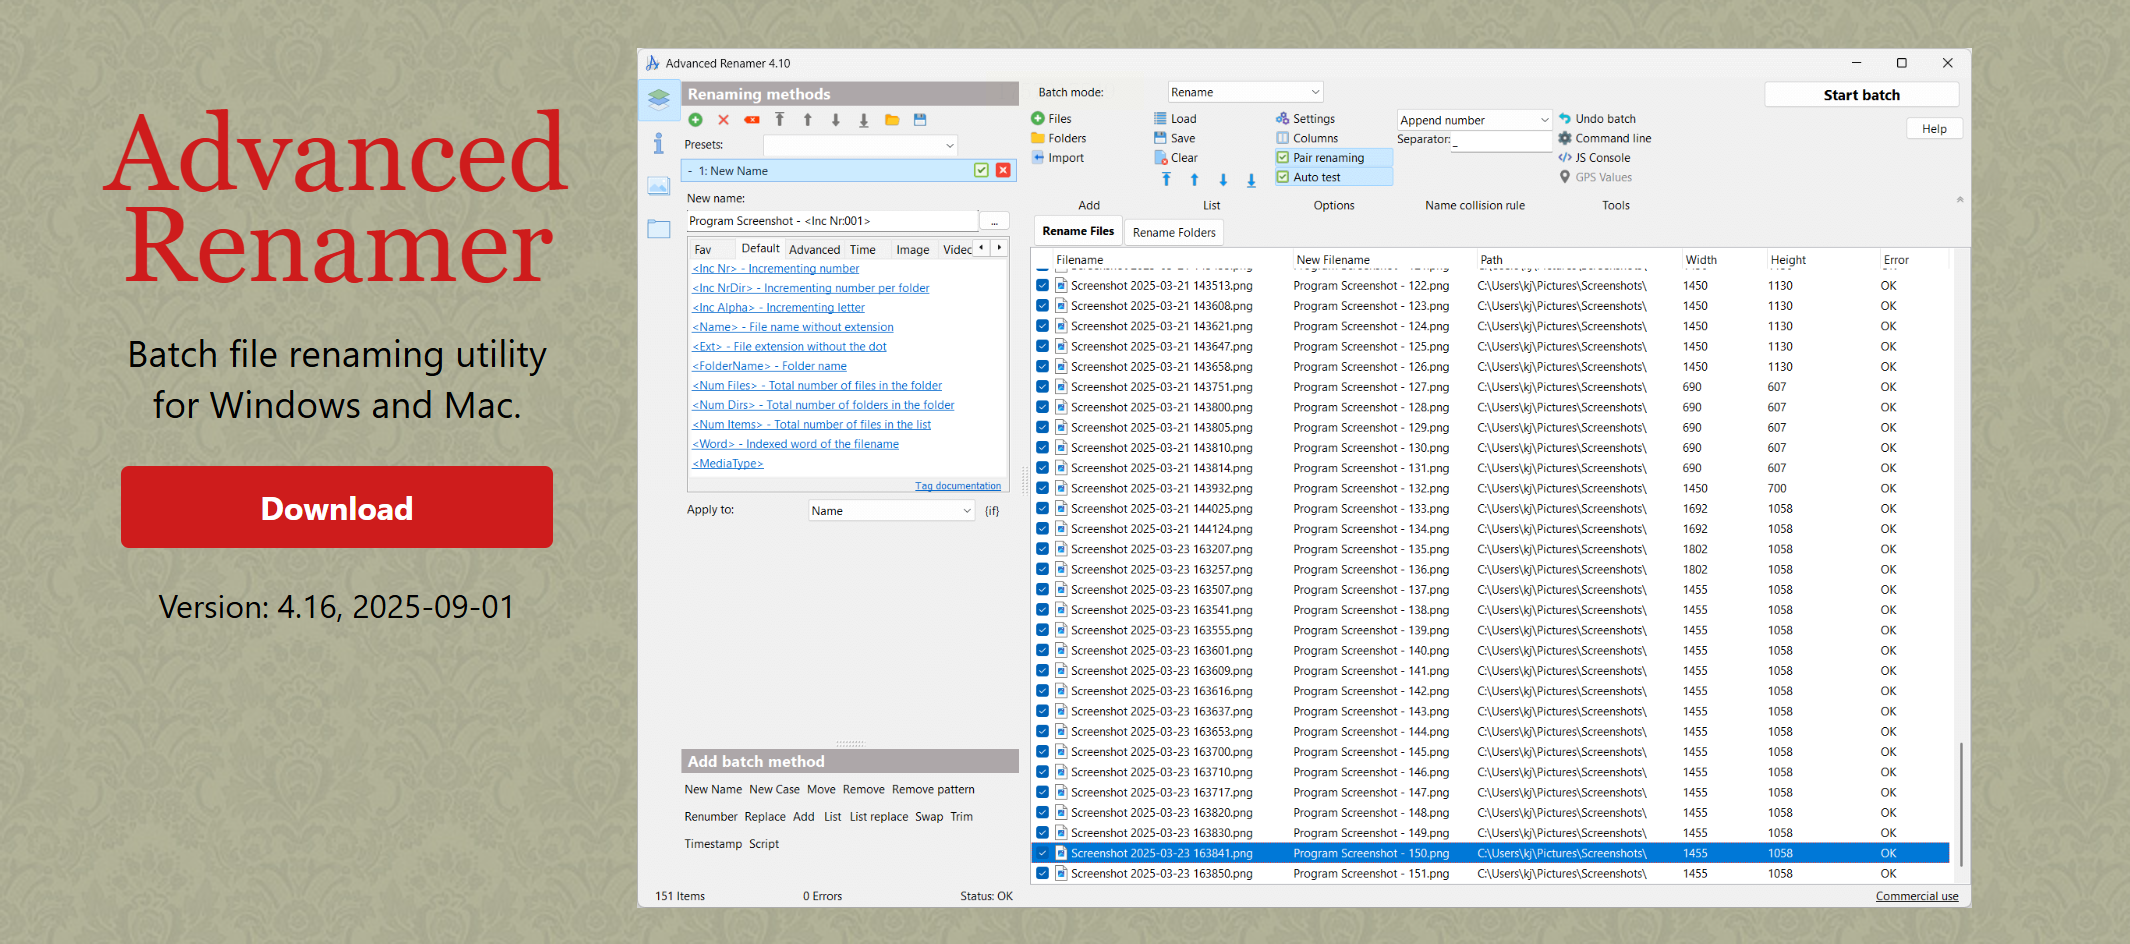Uncheck Screenshot 2025-03-21 143751.png
Viewport: 2130px width, 944px height.
[1042, 387]
